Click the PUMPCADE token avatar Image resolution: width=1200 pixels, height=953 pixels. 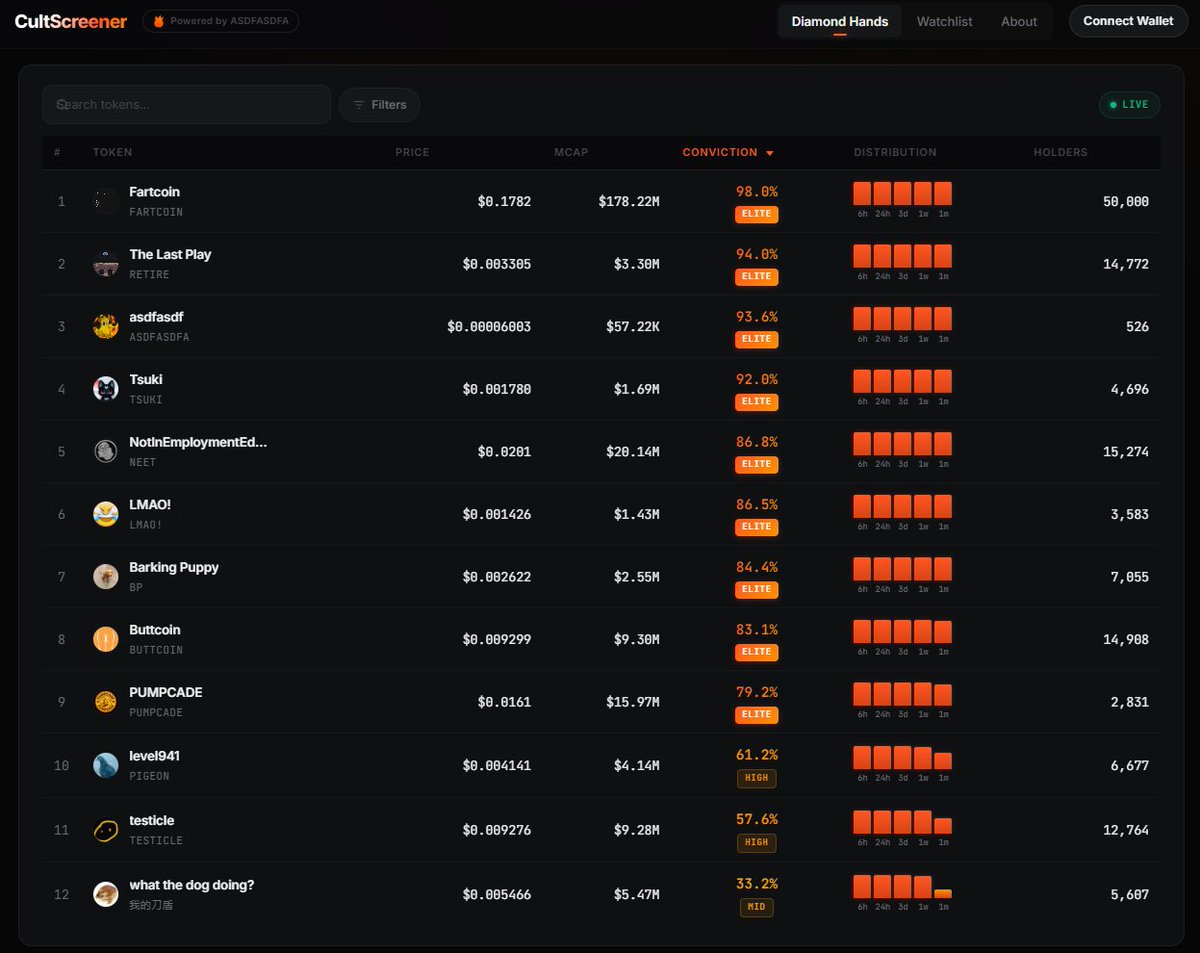106,702
